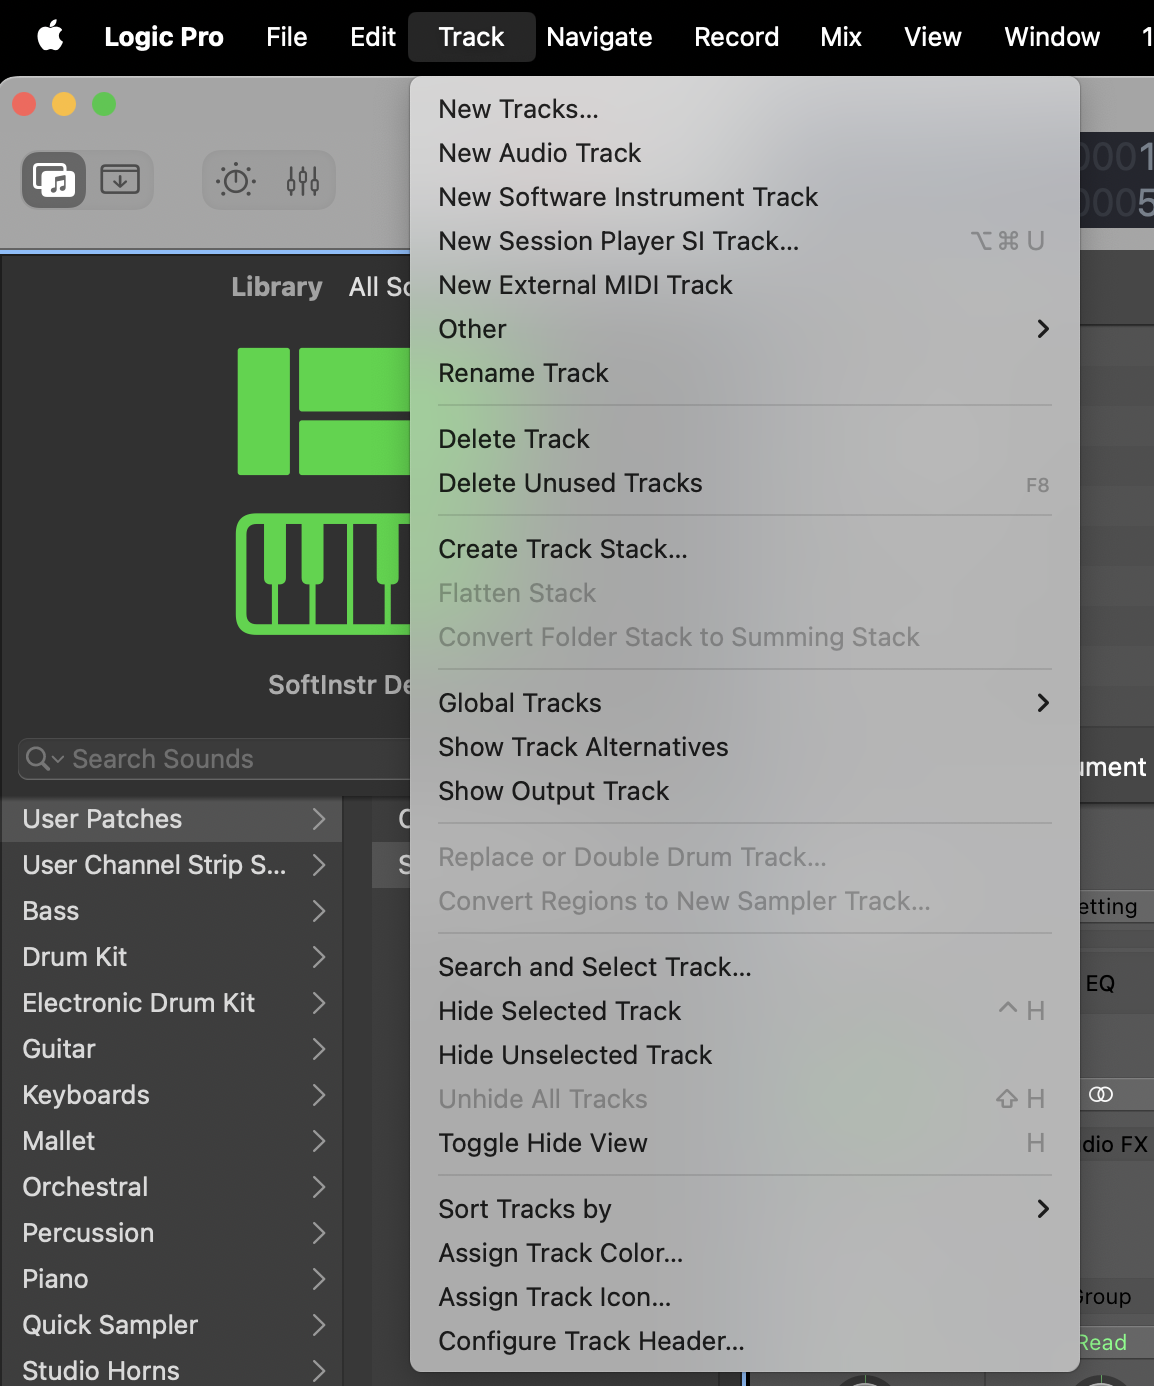The image size is (1154, 1386).
Task: Click the search magnifier dropdown icon
Action: pyautogui.click(x=44, y=759)
